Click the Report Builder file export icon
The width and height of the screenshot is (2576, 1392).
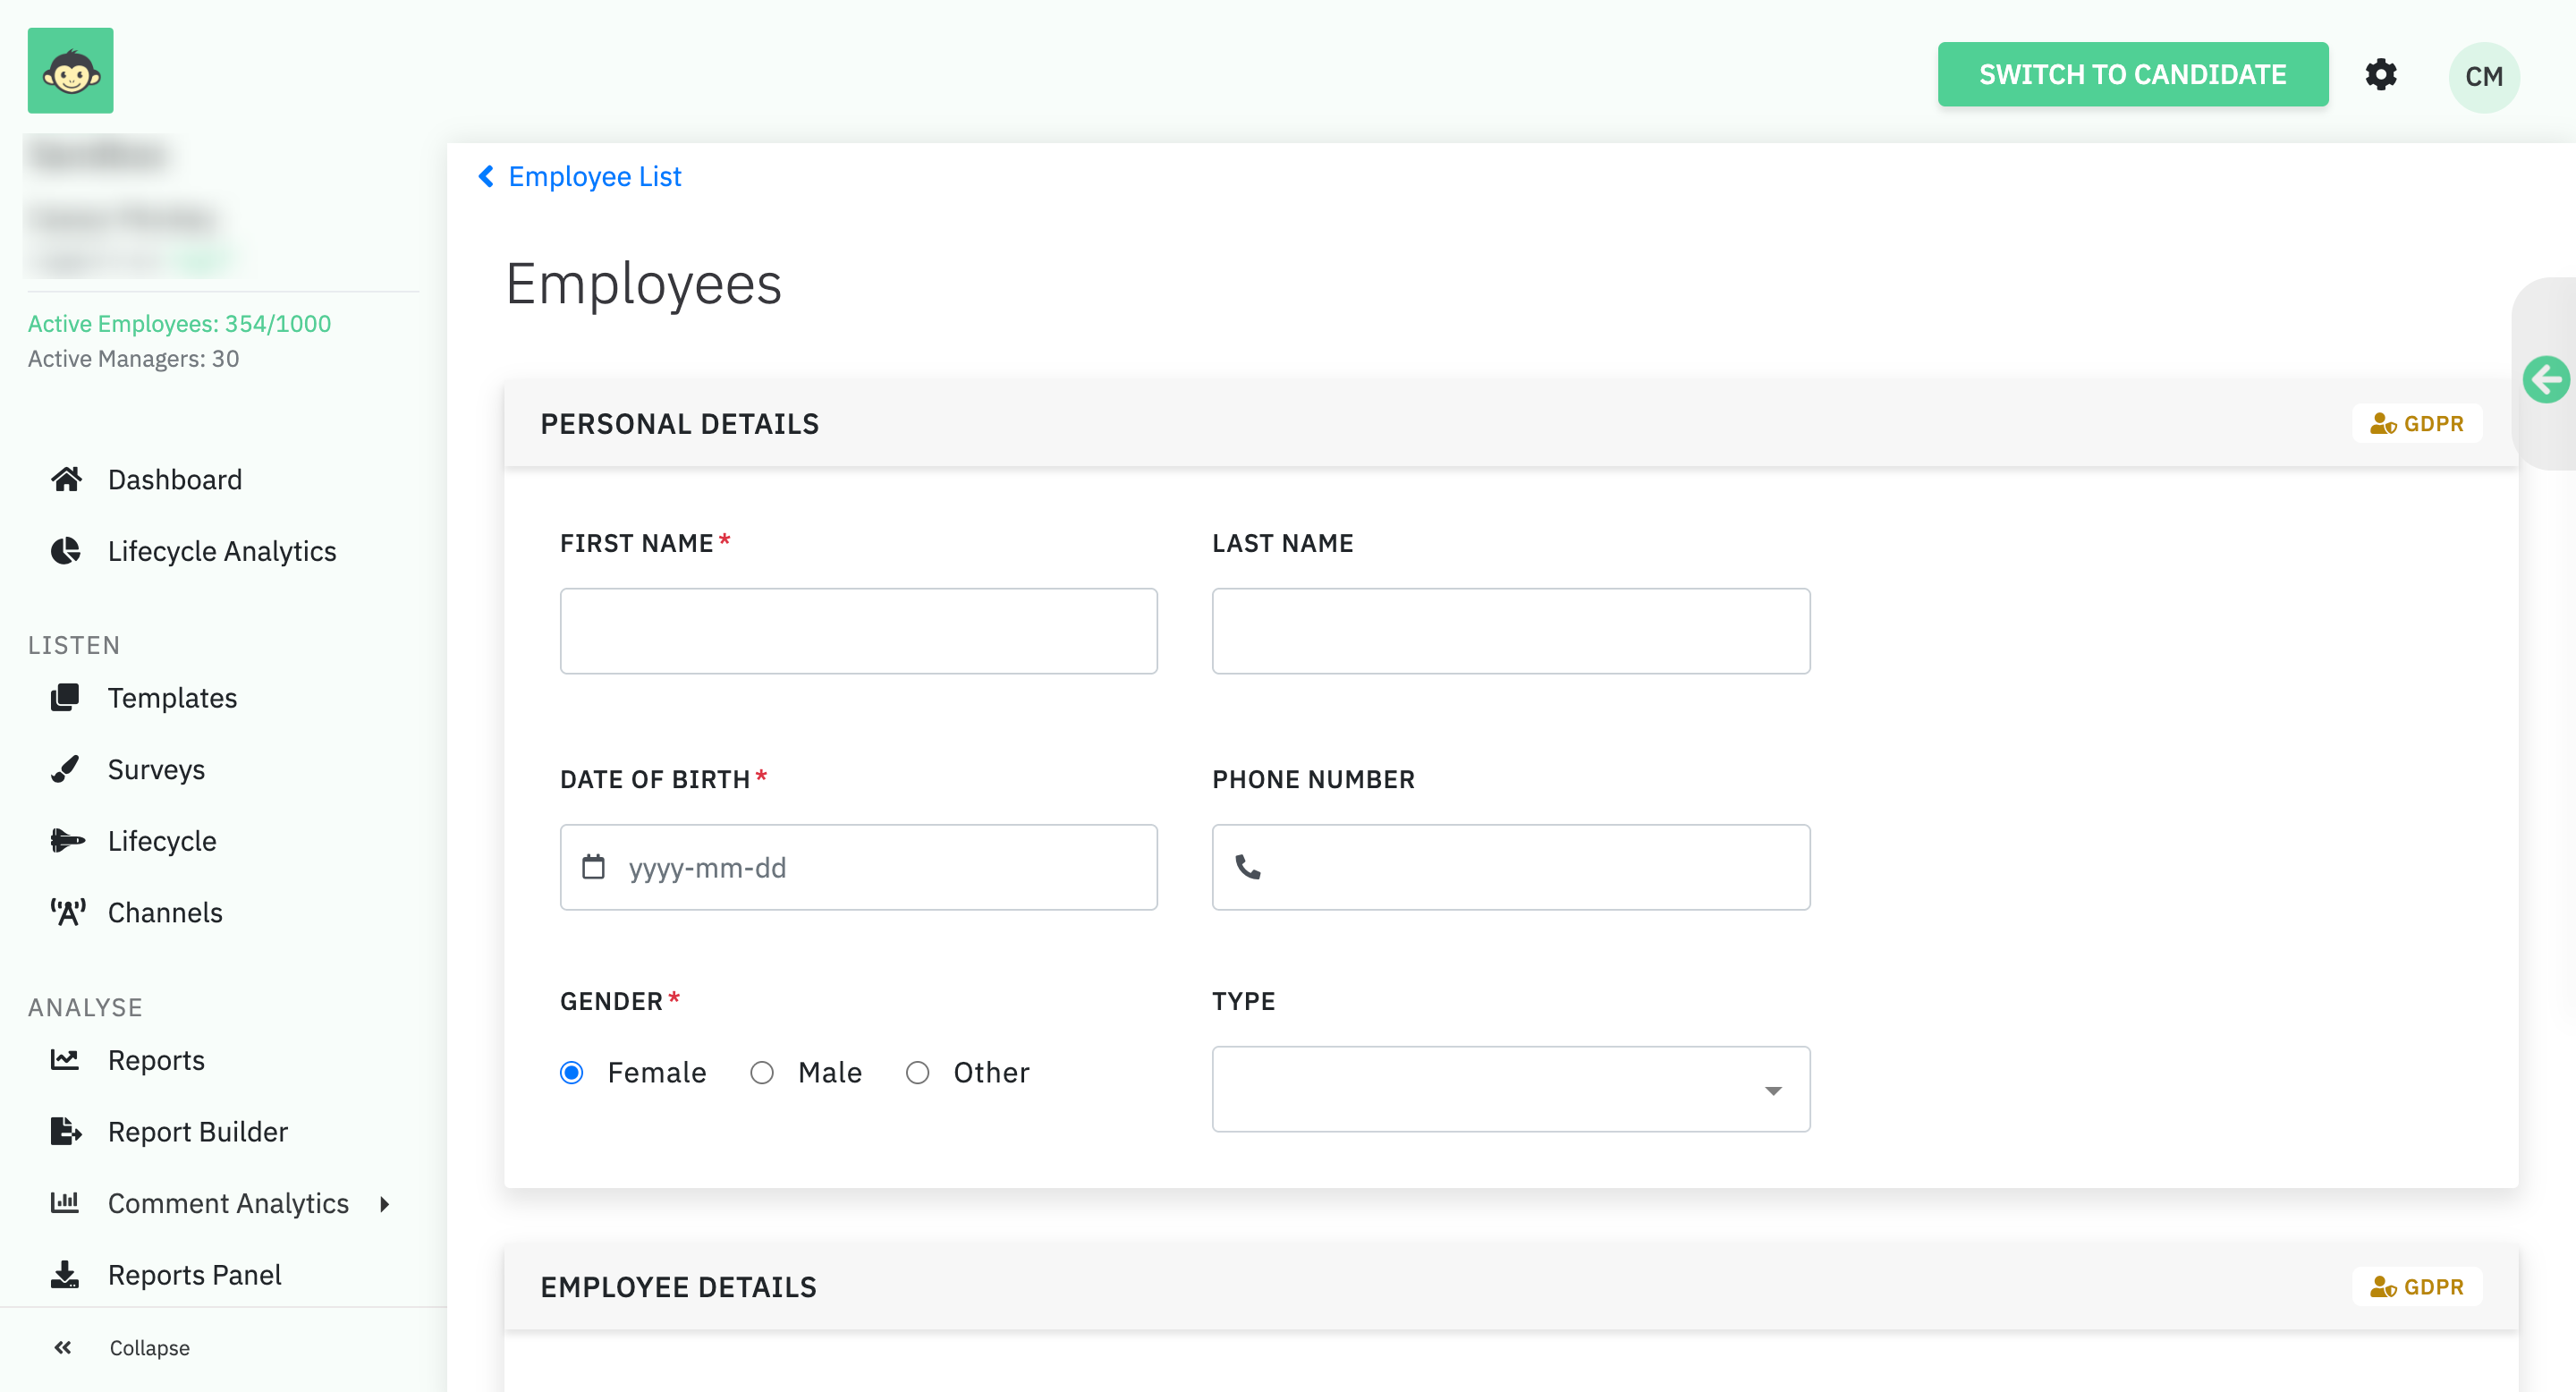tap(66, 1132)
